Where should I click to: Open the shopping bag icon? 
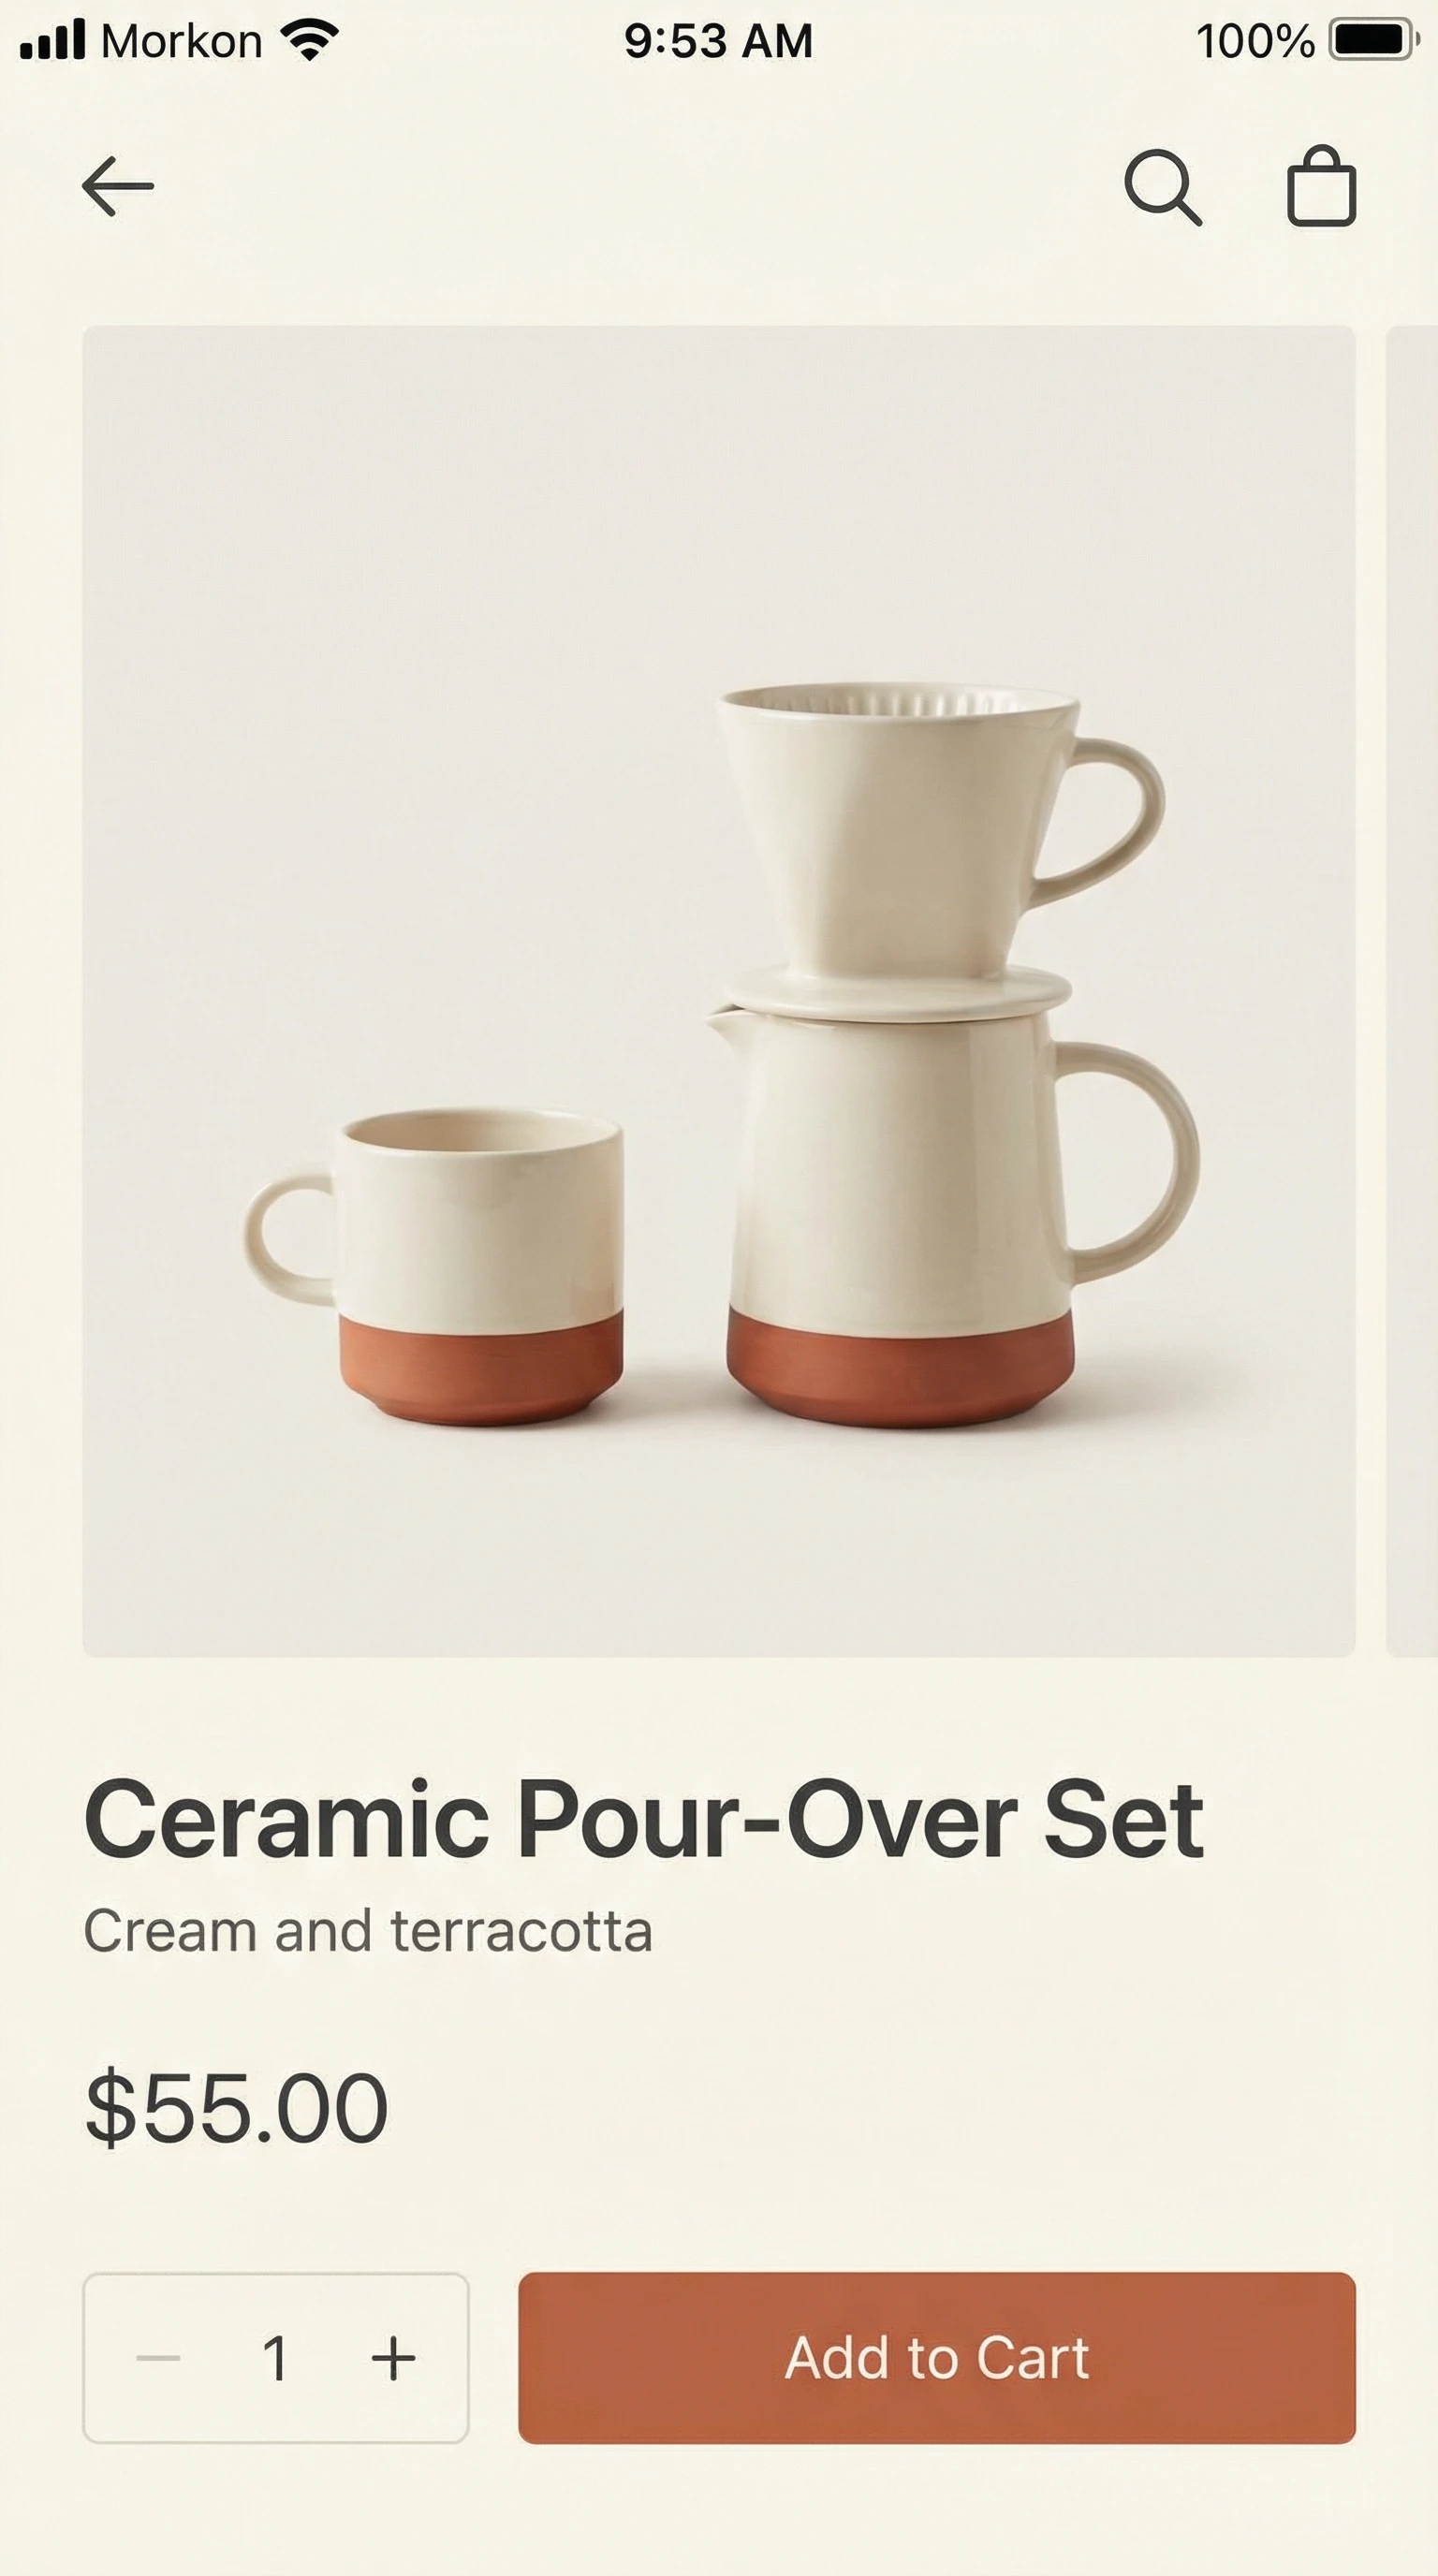1321,186
